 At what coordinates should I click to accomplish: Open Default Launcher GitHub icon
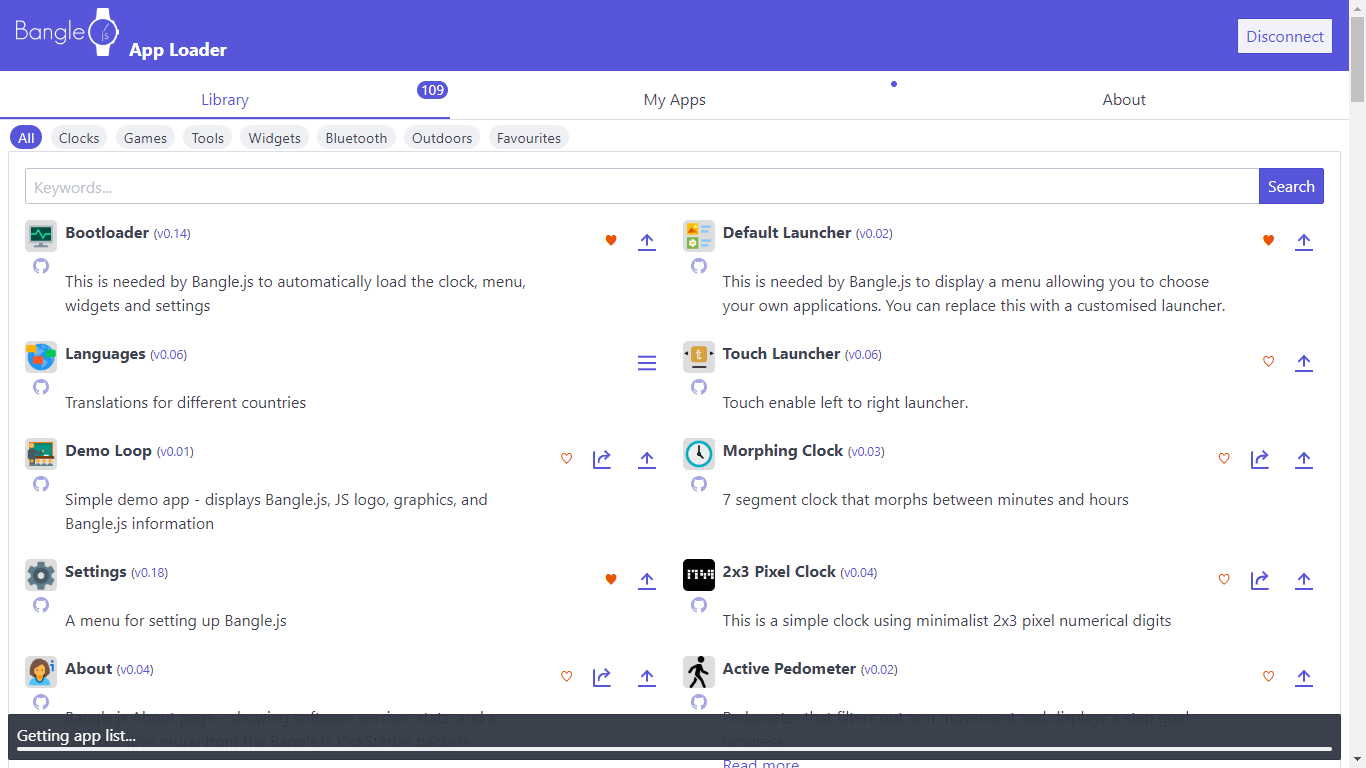699,266
